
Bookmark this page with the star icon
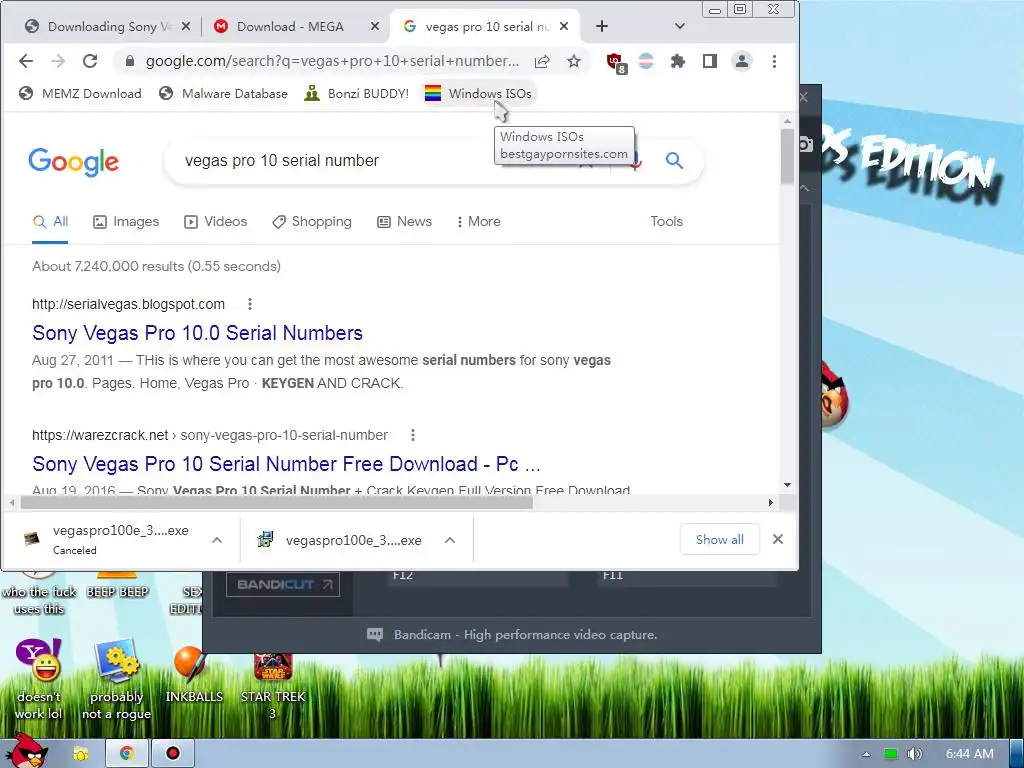tap(573, 61)
